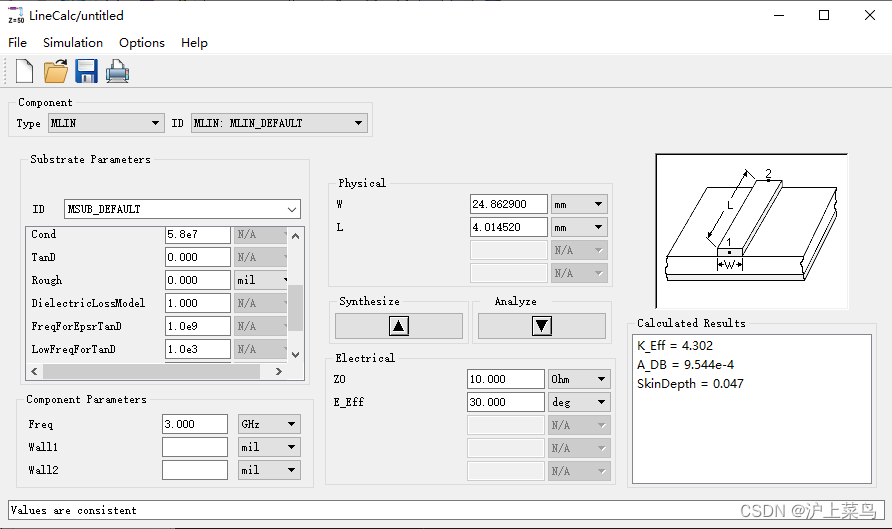Click the Rough value field

198,280
